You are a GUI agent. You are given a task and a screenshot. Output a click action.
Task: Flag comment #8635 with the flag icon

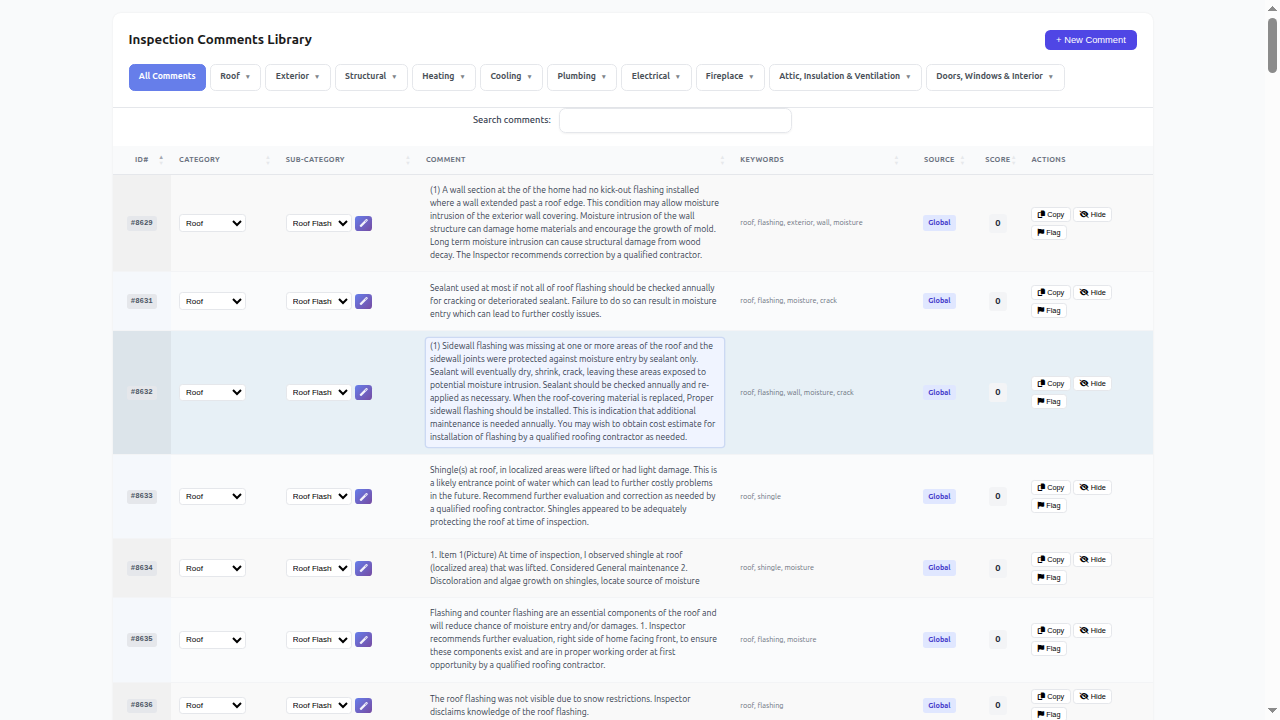(1048, 648)
